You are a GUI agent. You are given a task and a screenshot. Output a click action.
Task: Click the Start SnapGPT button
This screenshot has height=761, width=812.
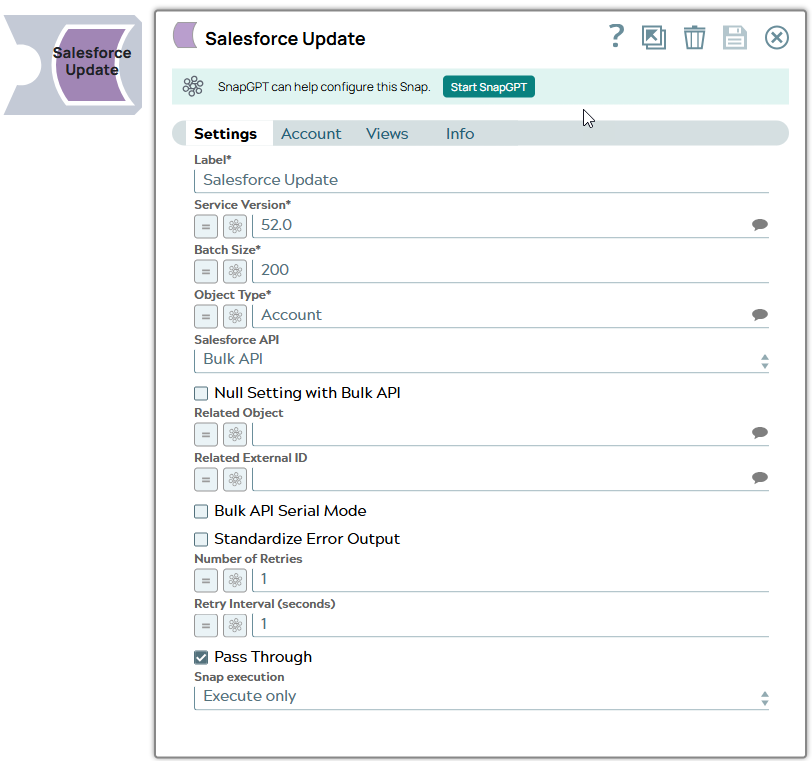[x=488, y=87]
